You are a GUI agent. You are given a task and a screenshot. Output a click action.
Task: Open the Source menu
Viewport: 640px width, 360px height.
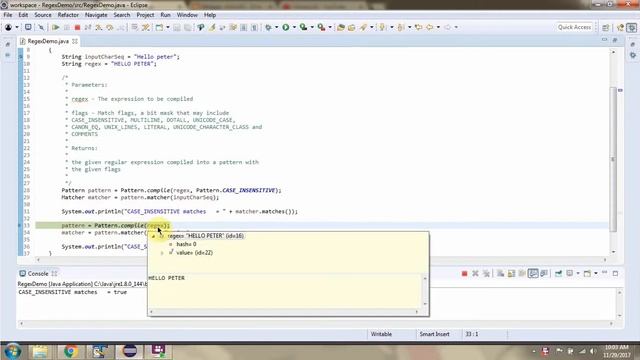click(43, 15)
